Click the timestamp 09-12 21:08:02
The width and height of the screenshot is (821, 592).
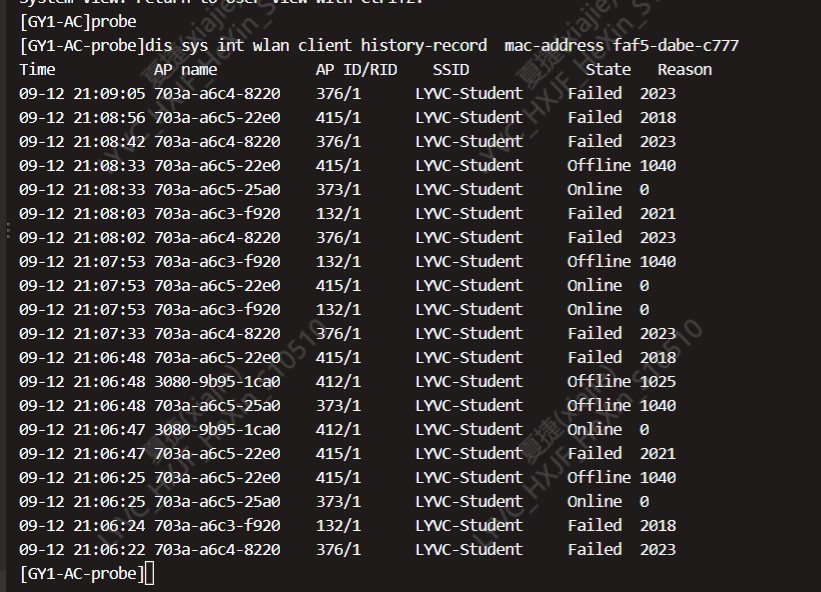click(x=82, y=238)
